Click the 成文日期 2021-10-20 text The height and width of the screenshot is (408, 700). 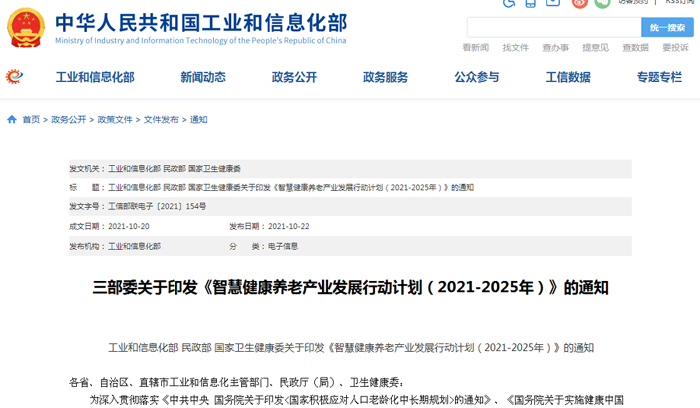coord(109,226)
